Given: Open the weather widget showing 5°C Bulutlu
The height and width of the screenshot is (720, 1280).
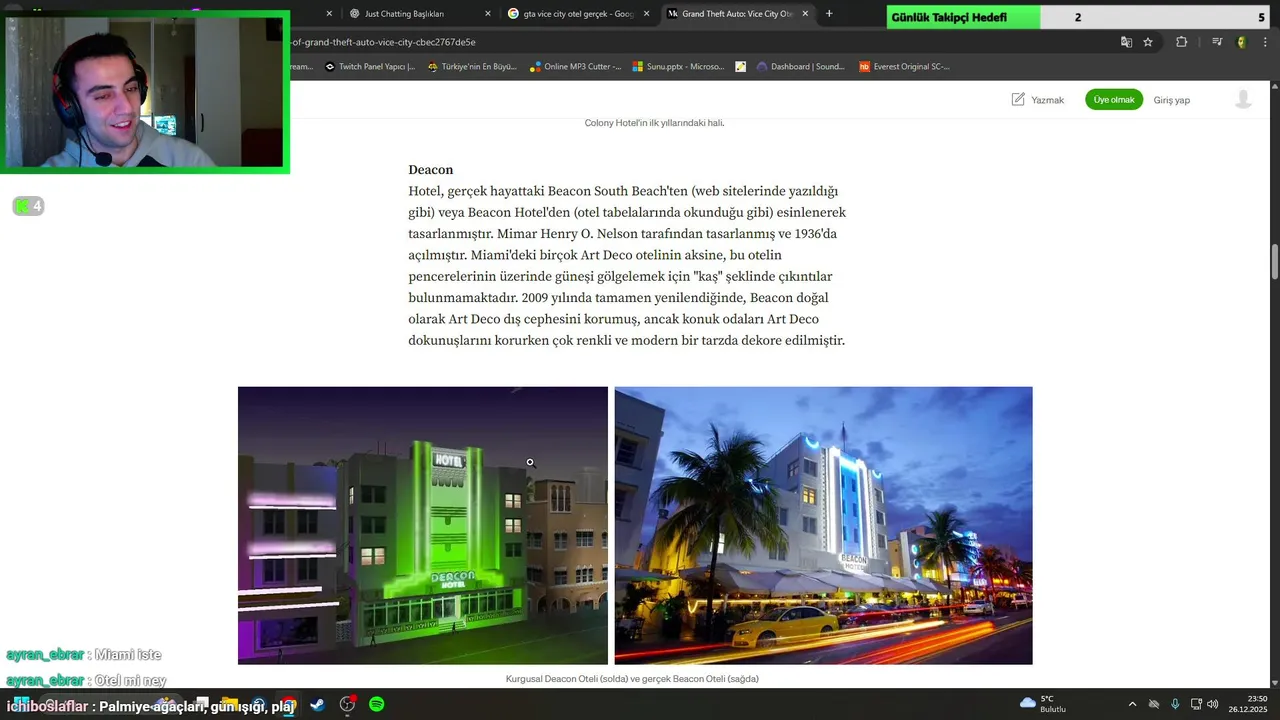Looking at the screenshot, I should [1043, 704].
